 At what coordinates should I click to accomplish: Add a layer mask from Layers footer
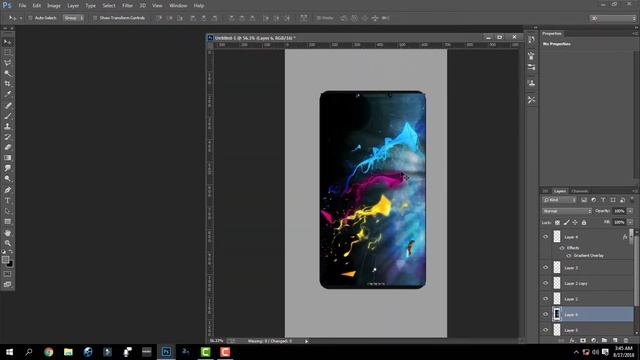tap(583, 340)
